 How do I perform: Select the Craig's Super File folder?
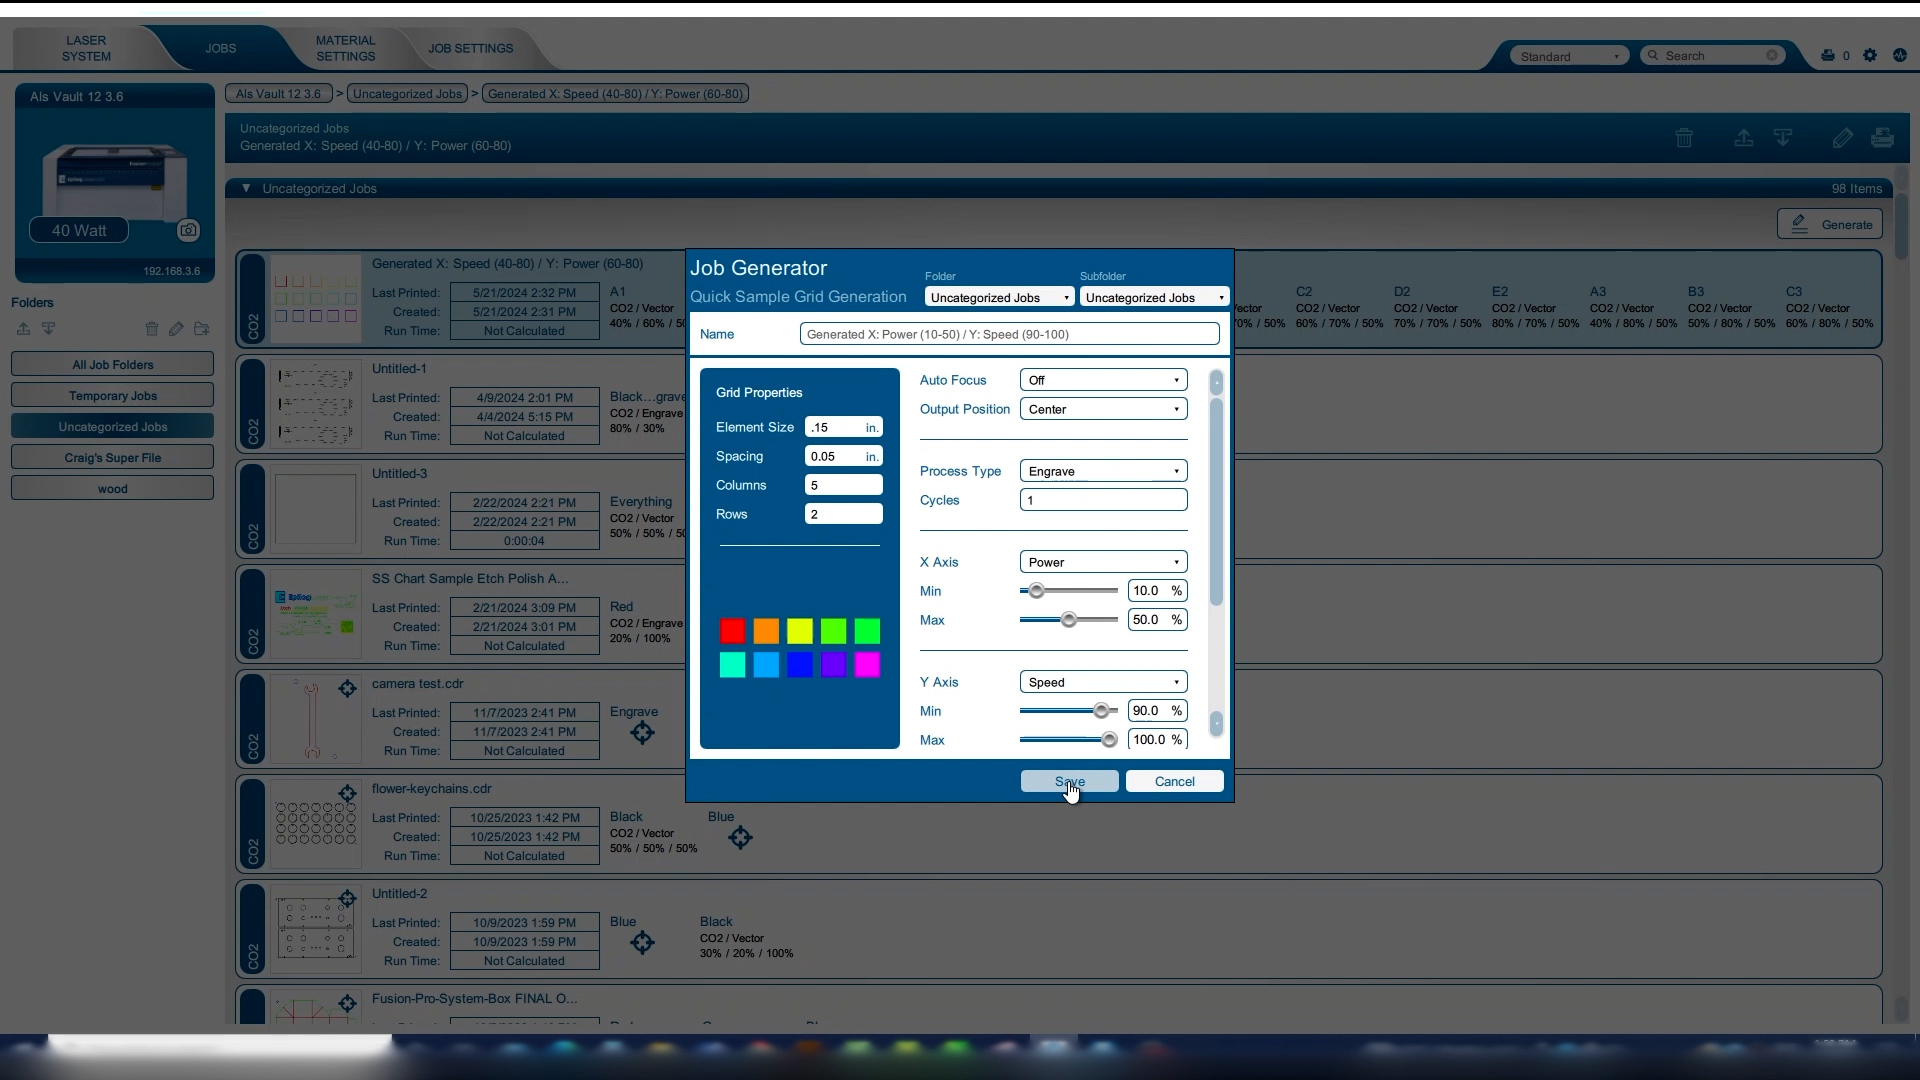(112, 457)
